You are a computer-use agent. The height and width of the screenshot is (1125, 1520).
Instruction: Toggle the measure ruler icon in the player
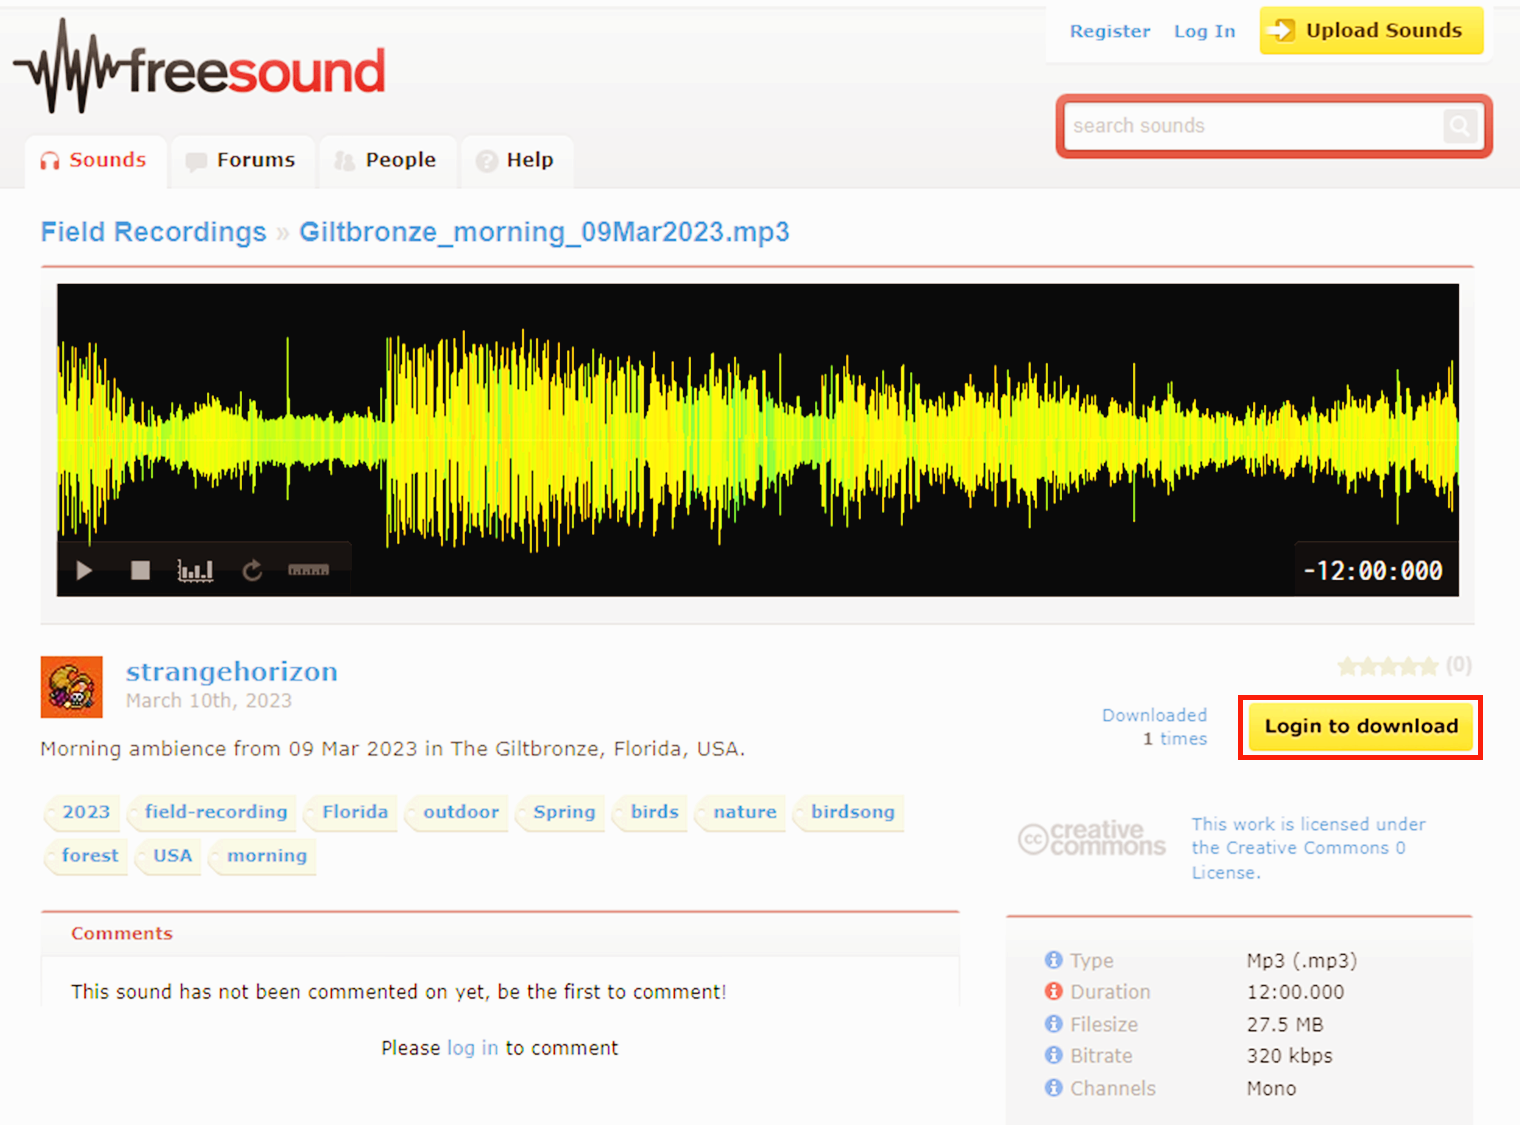tap(308, 570)
